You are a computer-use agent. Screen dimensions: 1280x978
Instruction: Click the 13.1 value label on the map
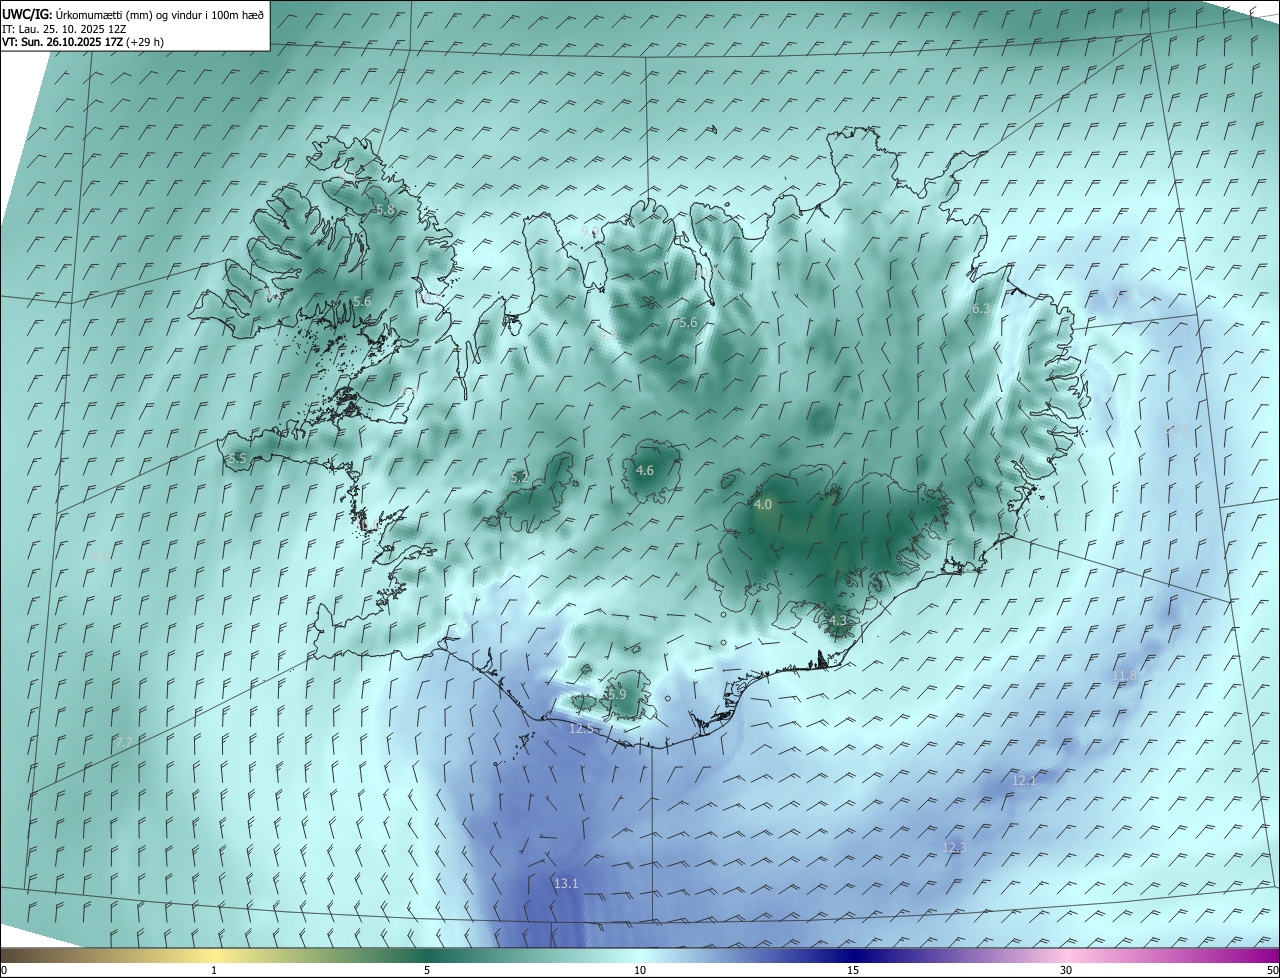(566, 884)
